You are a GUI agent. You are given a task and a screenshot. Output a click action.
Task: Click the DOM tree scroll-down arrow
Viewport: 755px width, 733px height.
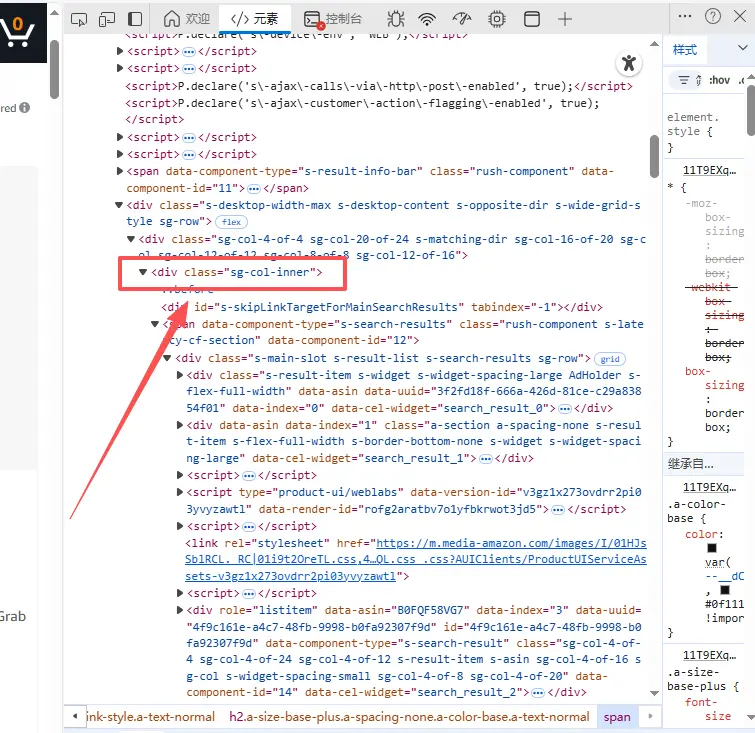point(654,693)
